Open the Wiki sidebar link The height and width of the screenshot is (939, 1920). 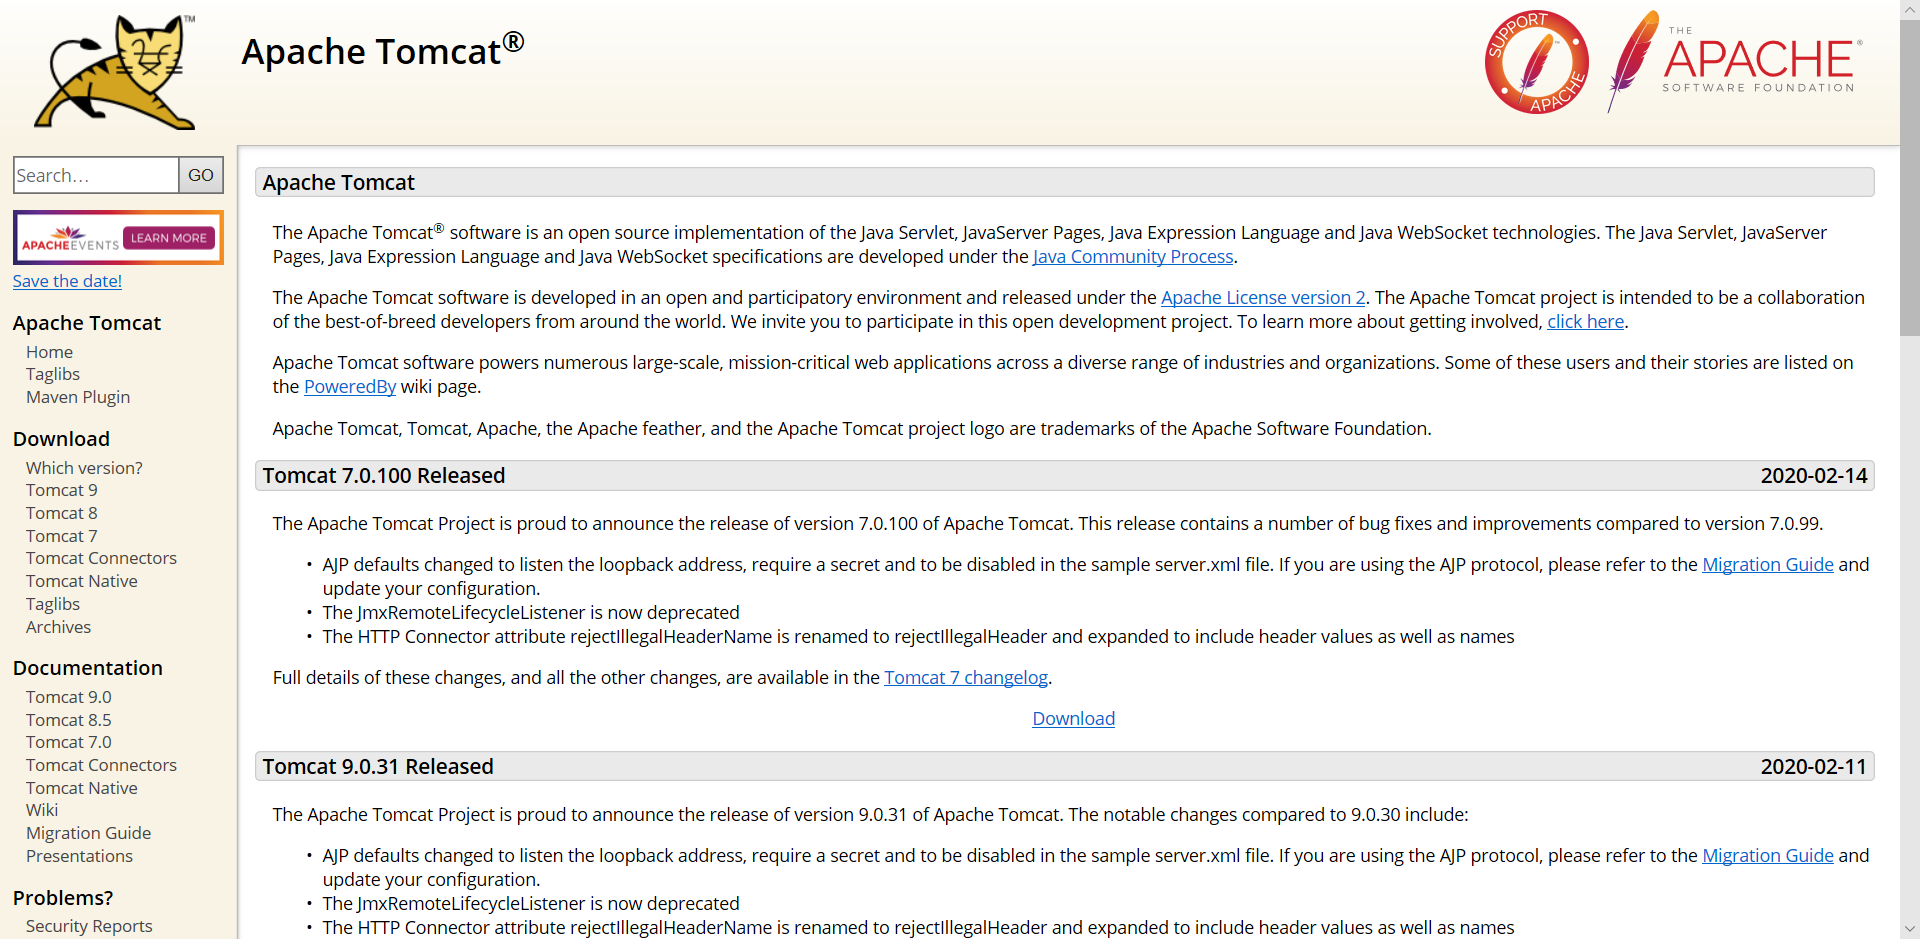coord(42,810)
